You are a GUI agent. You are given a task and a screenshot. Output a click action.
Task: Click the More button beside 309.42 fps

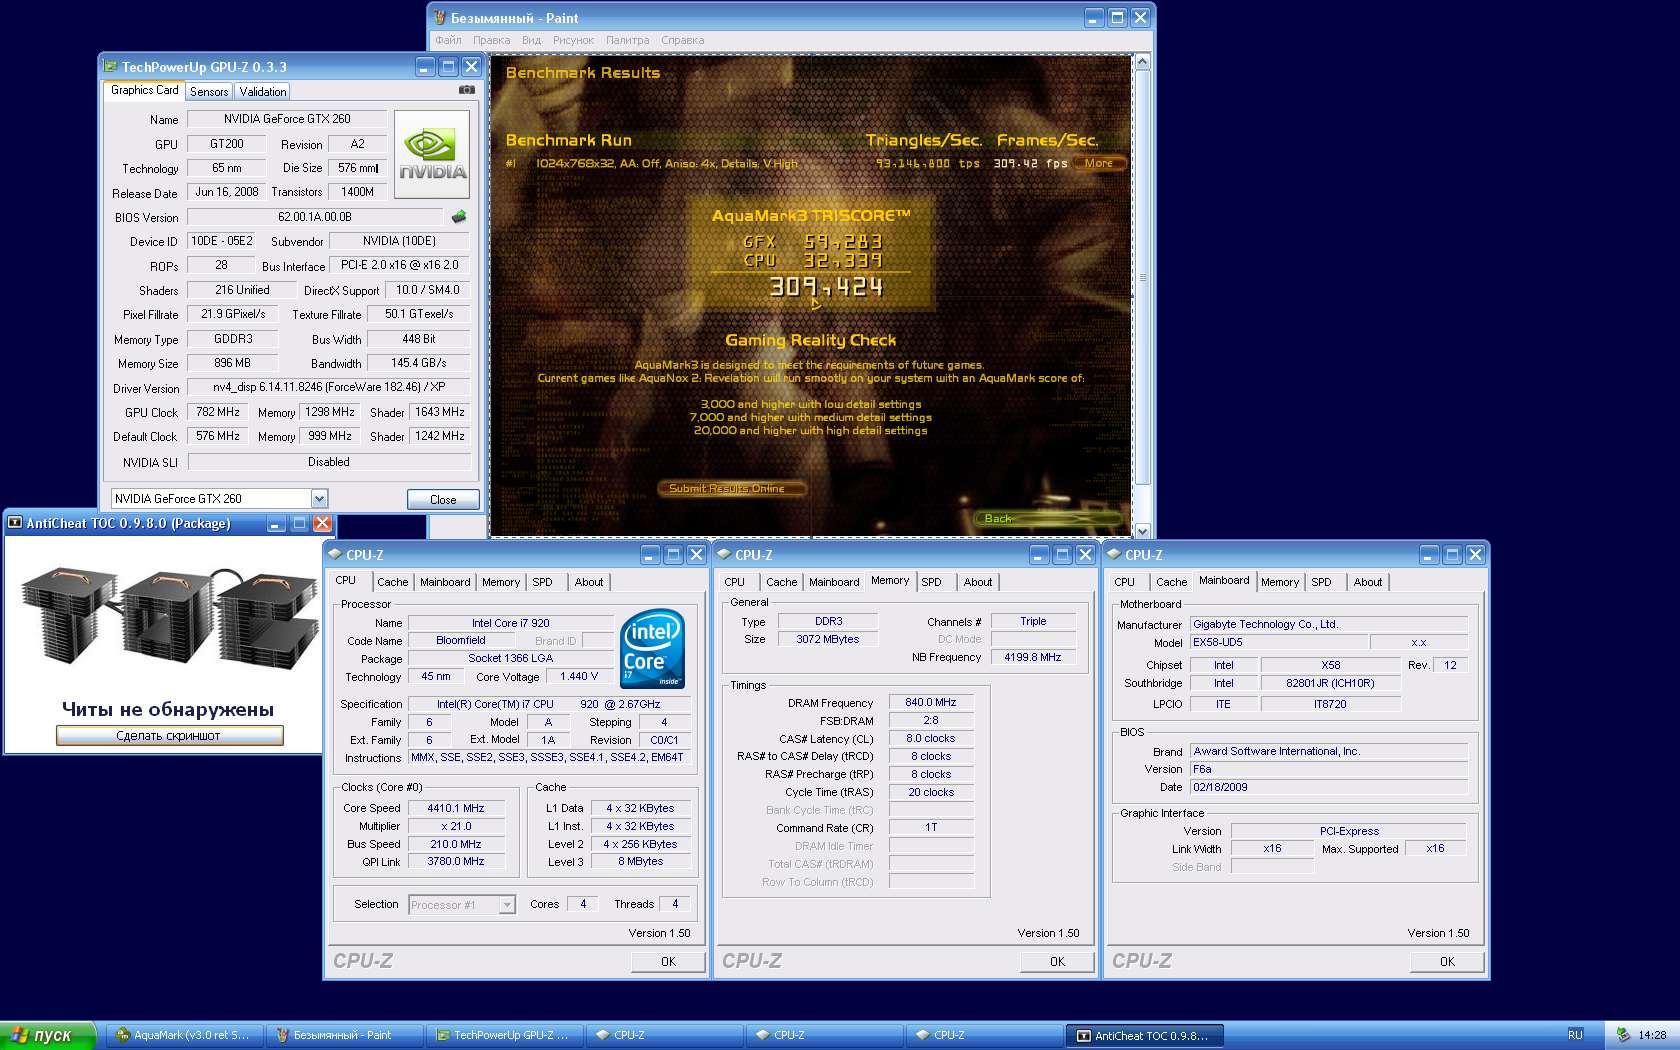pos(1098,163)
